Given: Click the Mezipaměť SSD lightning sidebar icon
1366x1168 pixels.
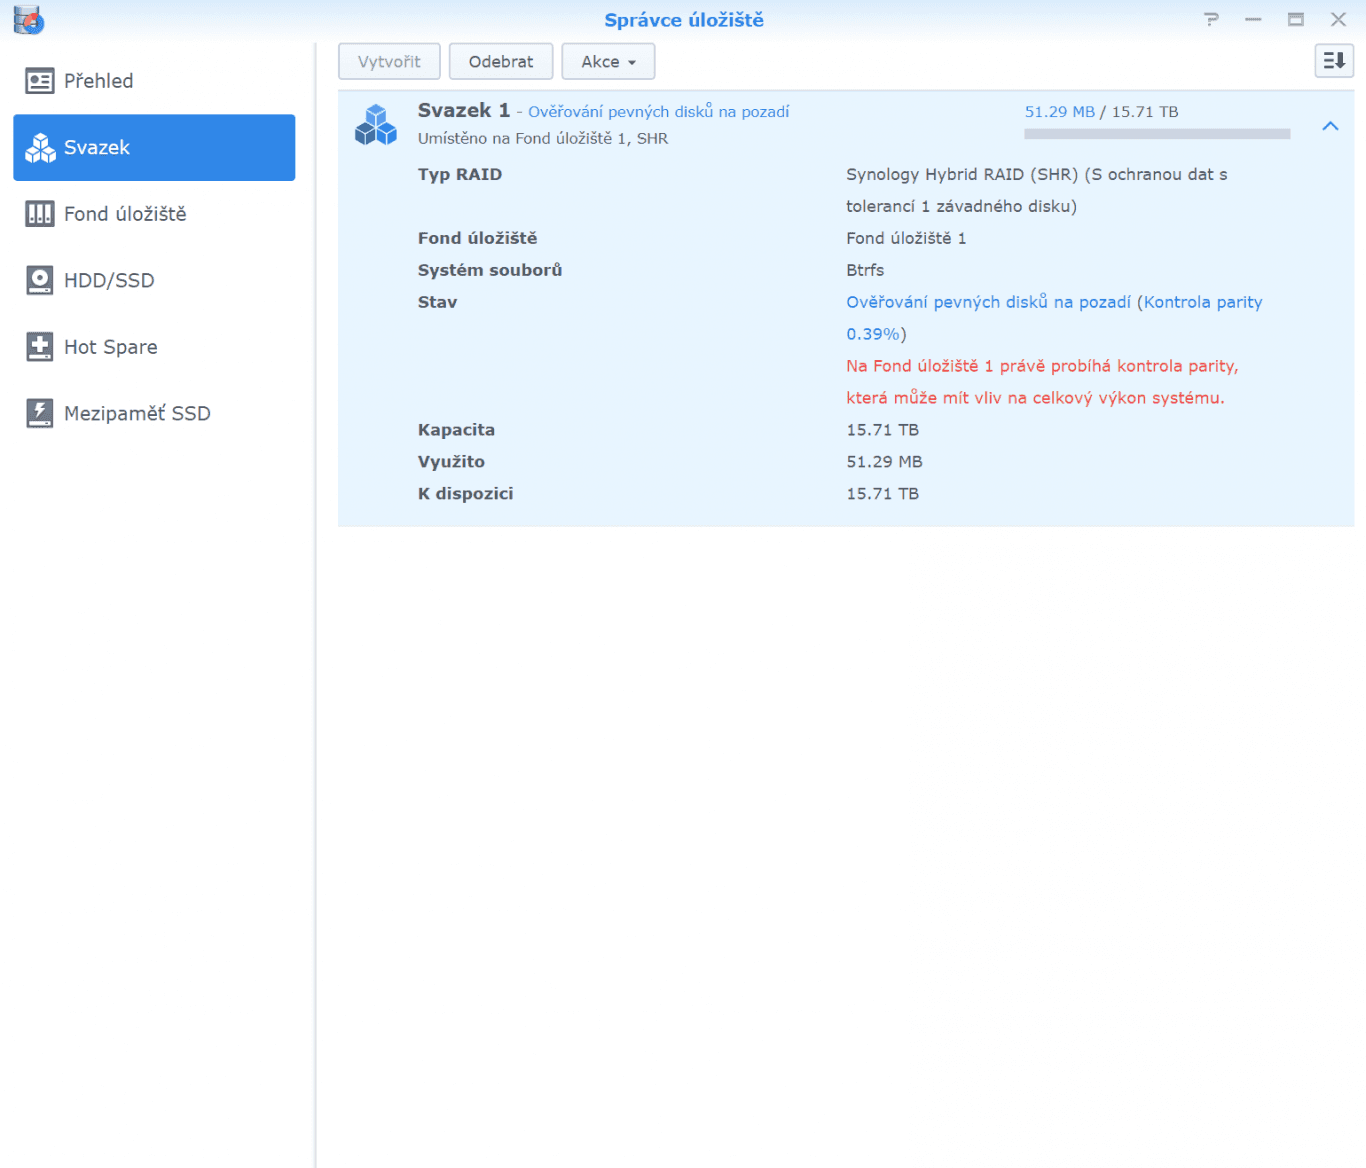Looking at the screenshot, I should coord(40,413).
